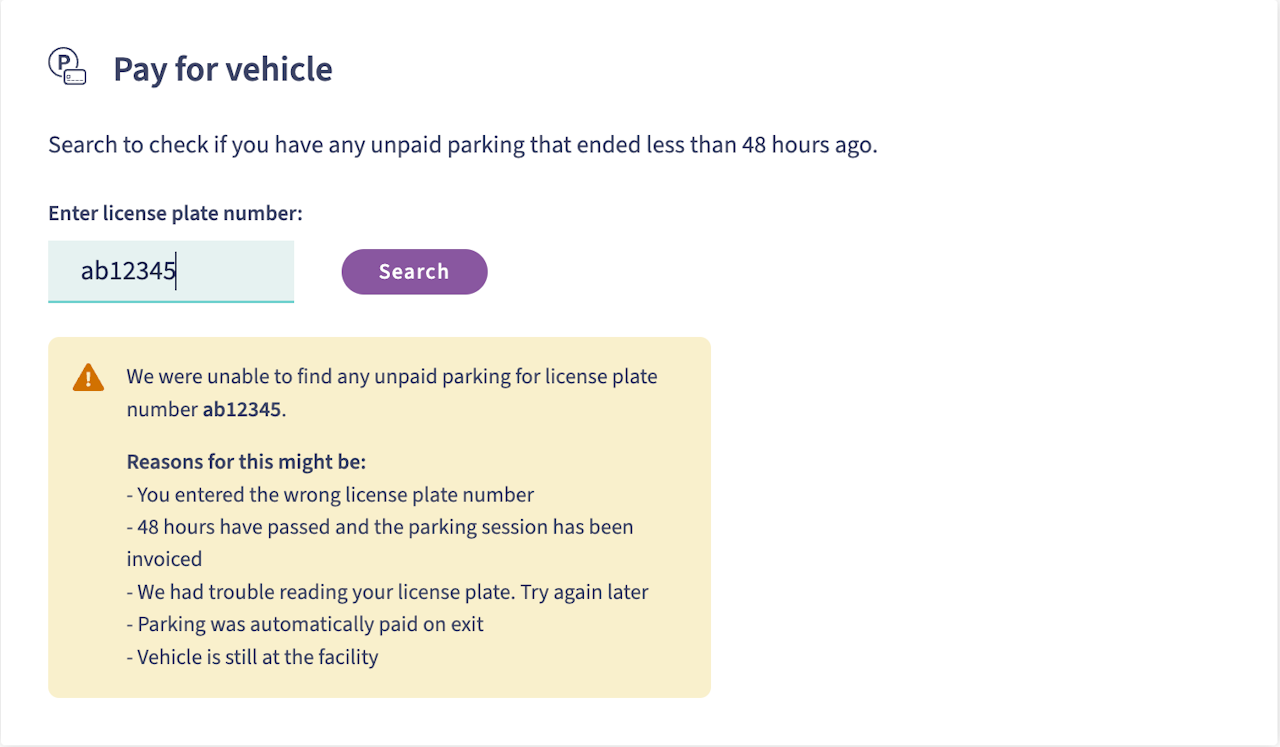Click the "Pay for vehicle" heading
The image size is (1280, 747).
222,69
